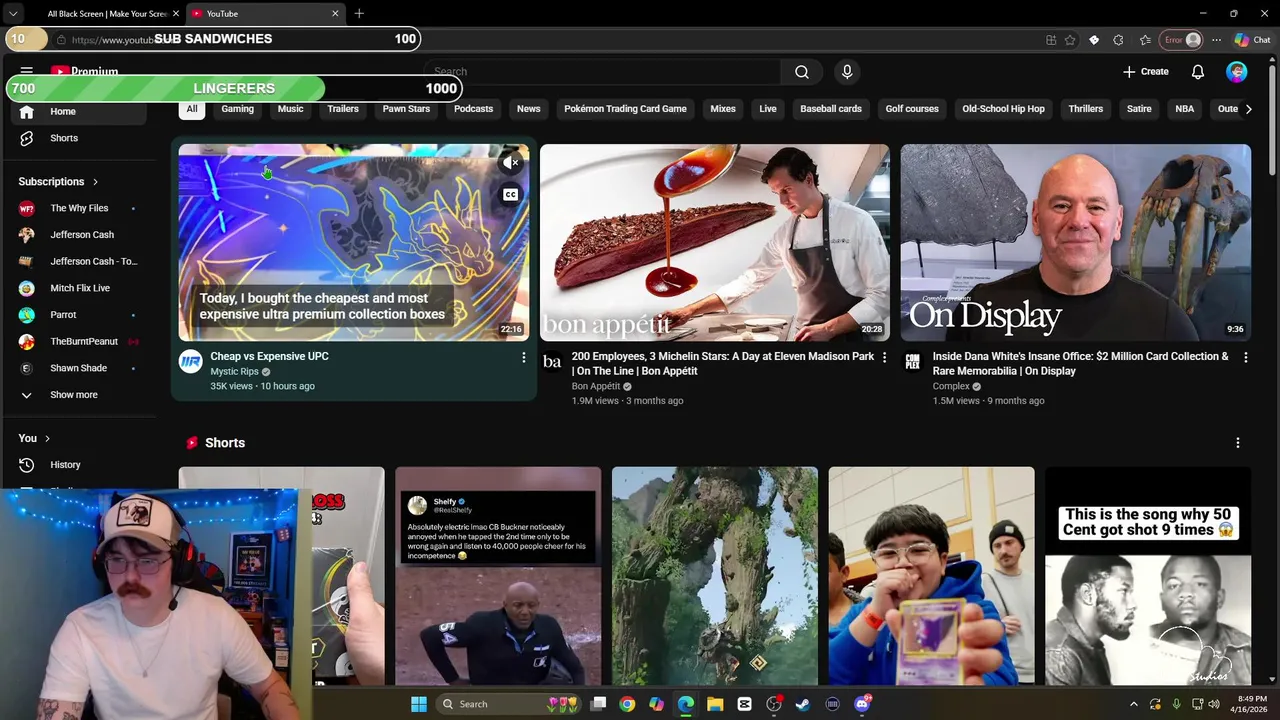Mute the Cheap vs Expensive UPC preview

(x=511, y=162)
